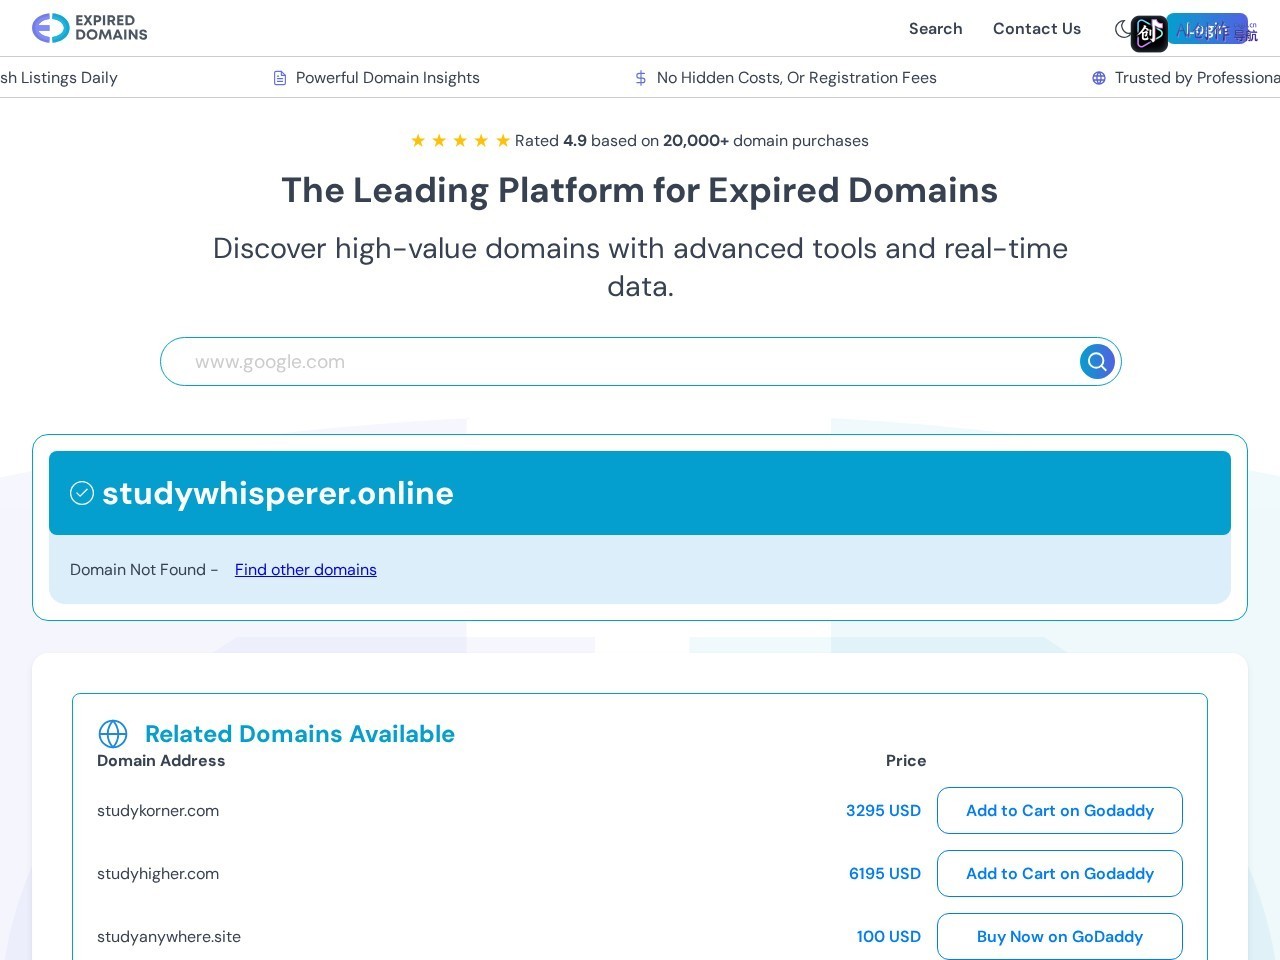Add studykorner.com to cart on Godaddy
Image resolution: width=1280 pixels, height=960 pixels.
1059,811
